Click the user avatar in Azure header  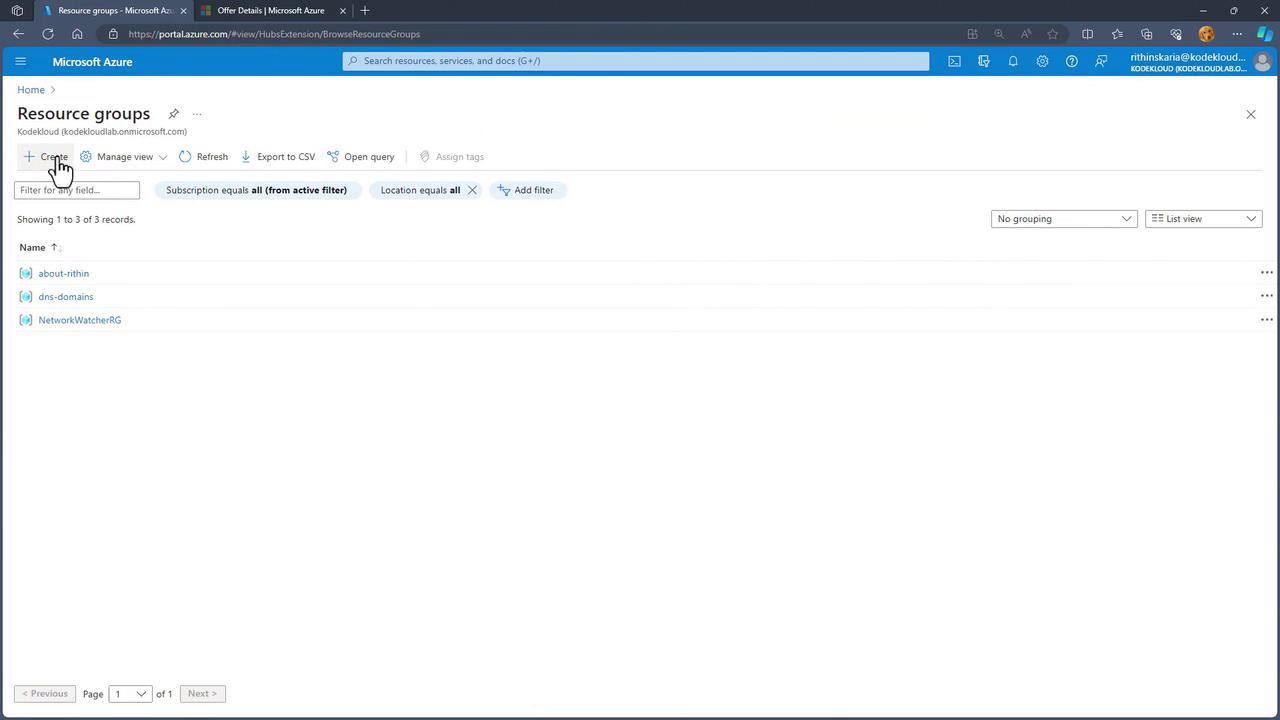point(1262,62)
